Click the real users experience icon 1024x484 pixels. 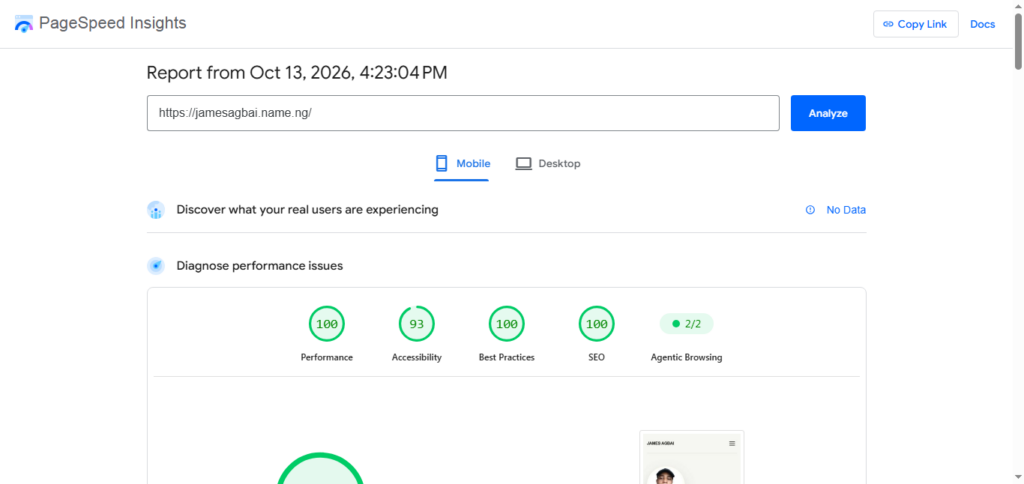155,210
